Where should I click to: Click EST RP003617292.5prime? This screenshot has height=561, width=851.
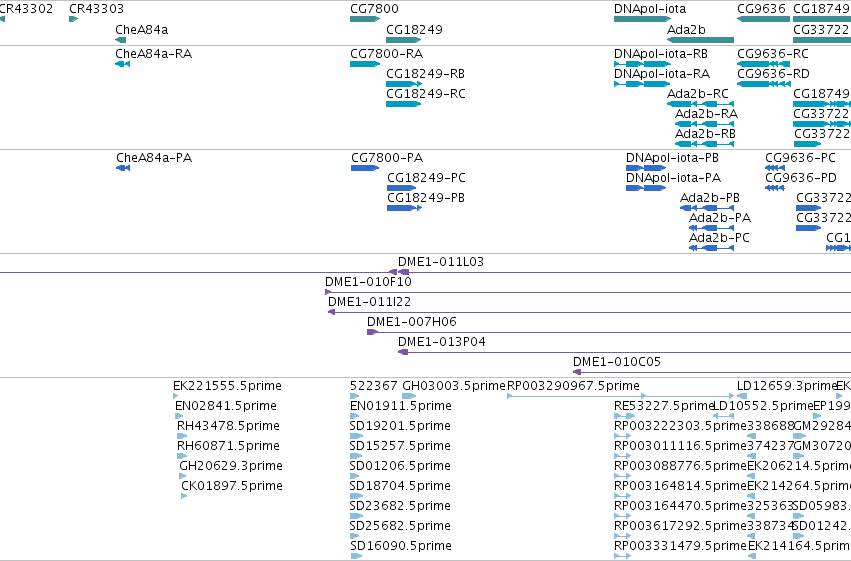coord(681,526)
